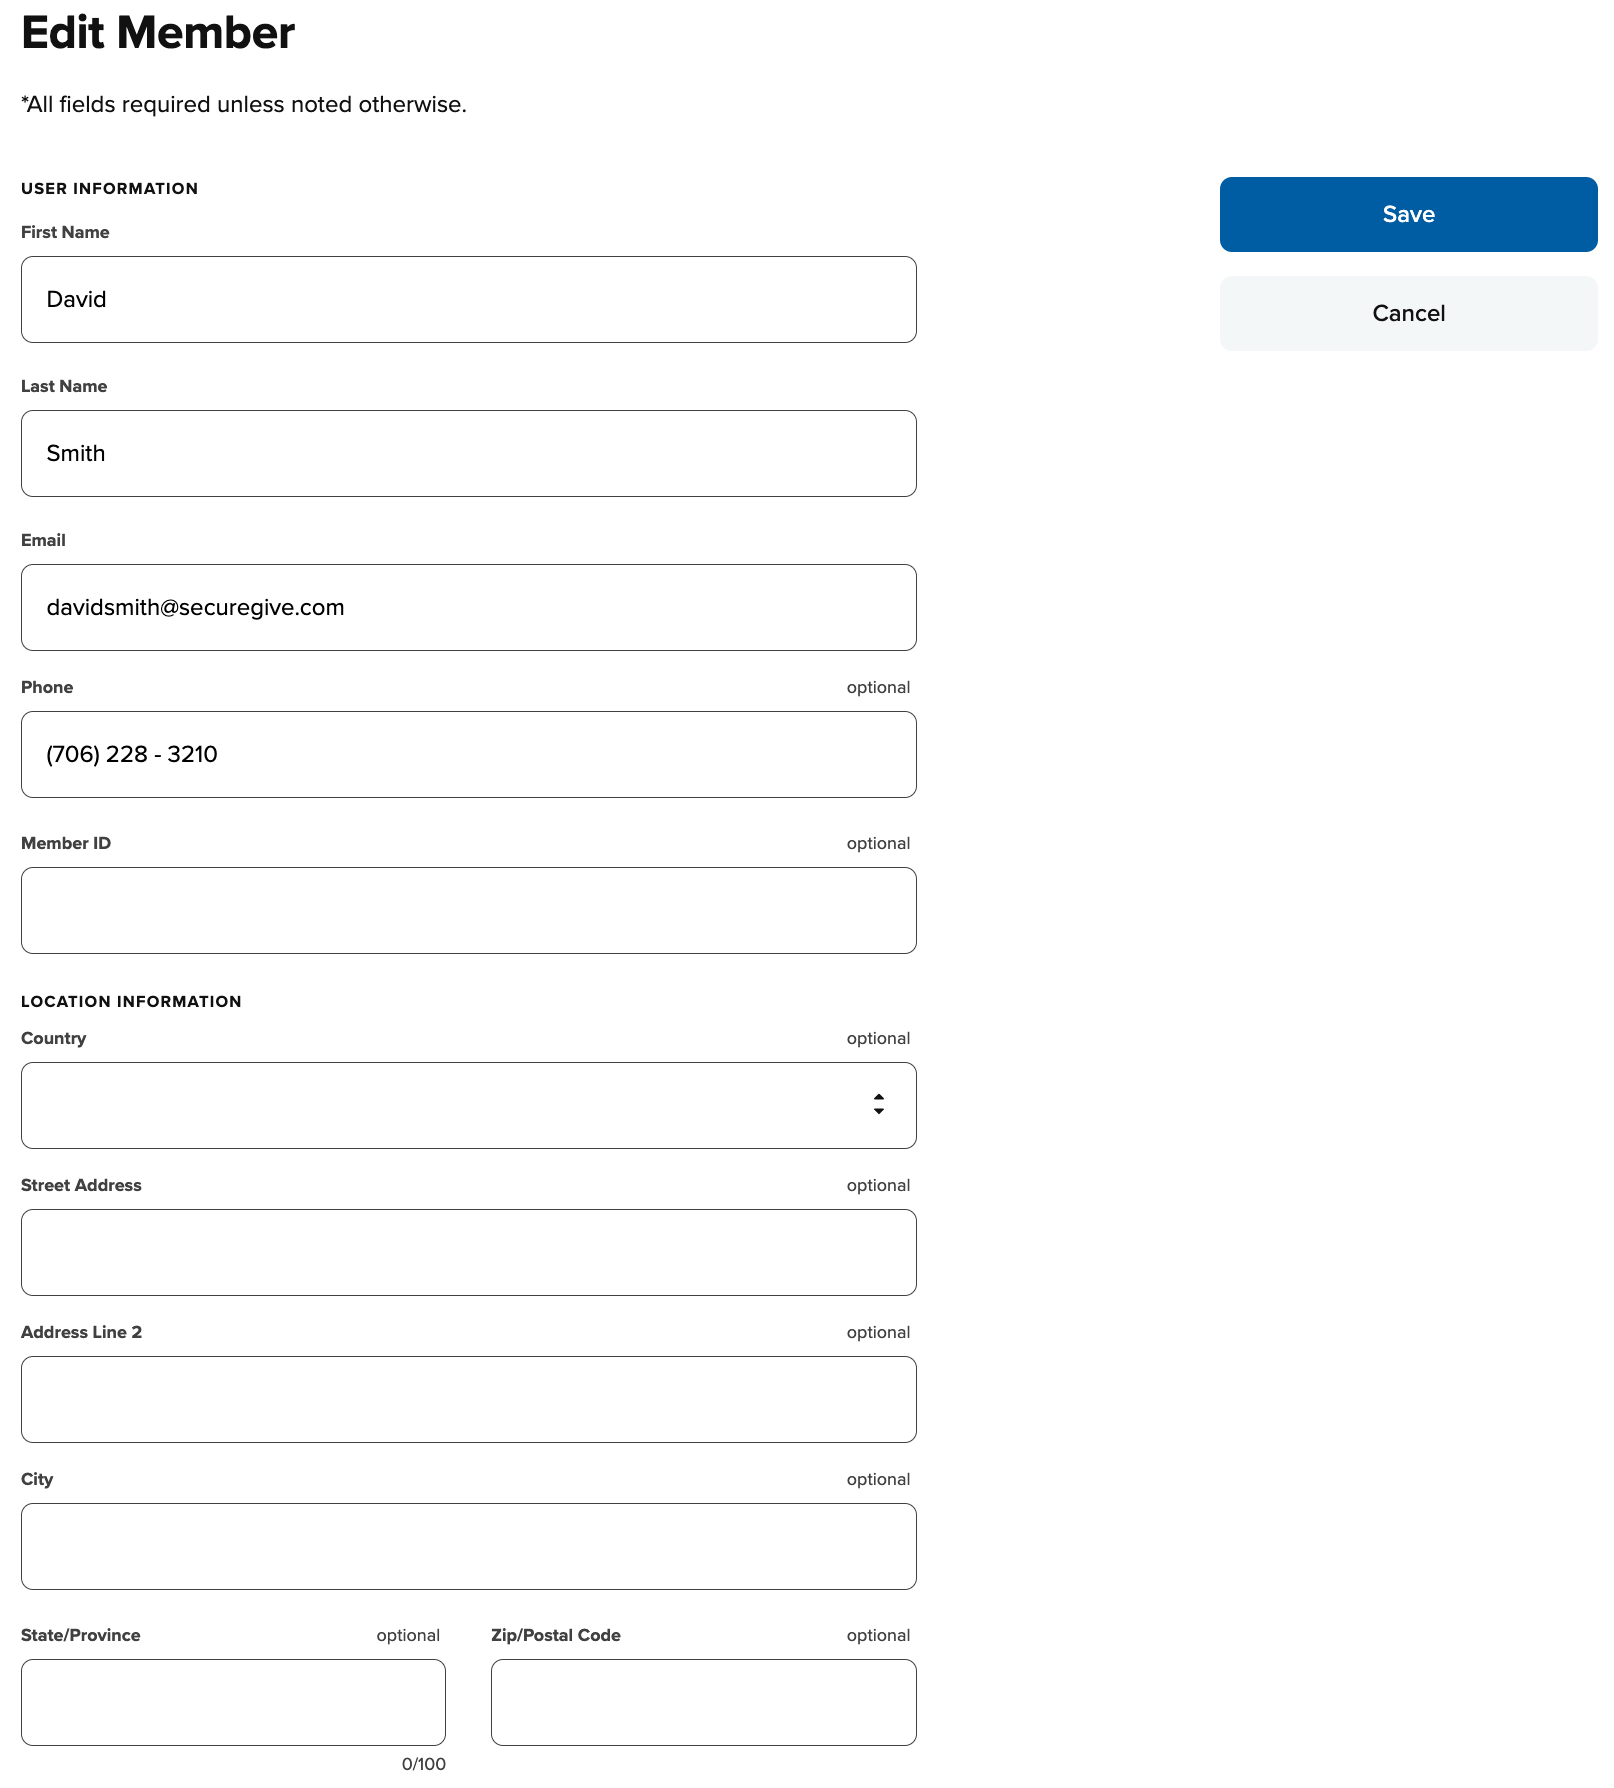This screenshot has height=1788, width=1614.
Task: Click the Country field label
Action: coord(53,1038)
